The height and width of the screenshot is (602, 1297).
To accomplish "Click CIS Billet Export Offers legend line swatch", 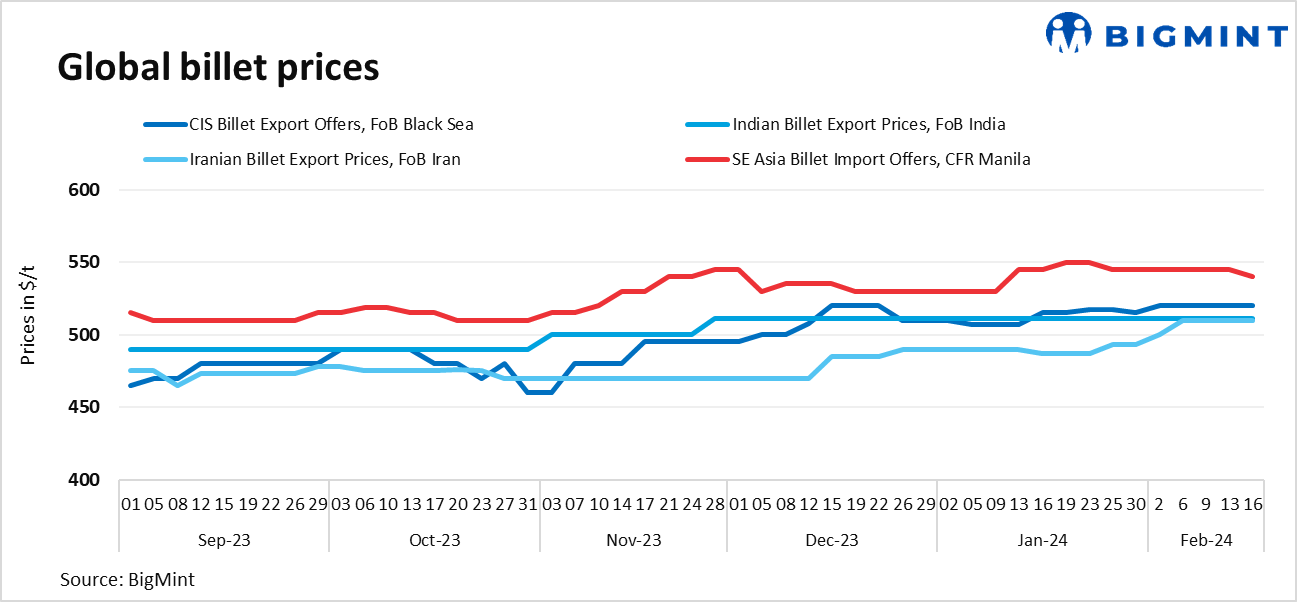I will (163, 125).
